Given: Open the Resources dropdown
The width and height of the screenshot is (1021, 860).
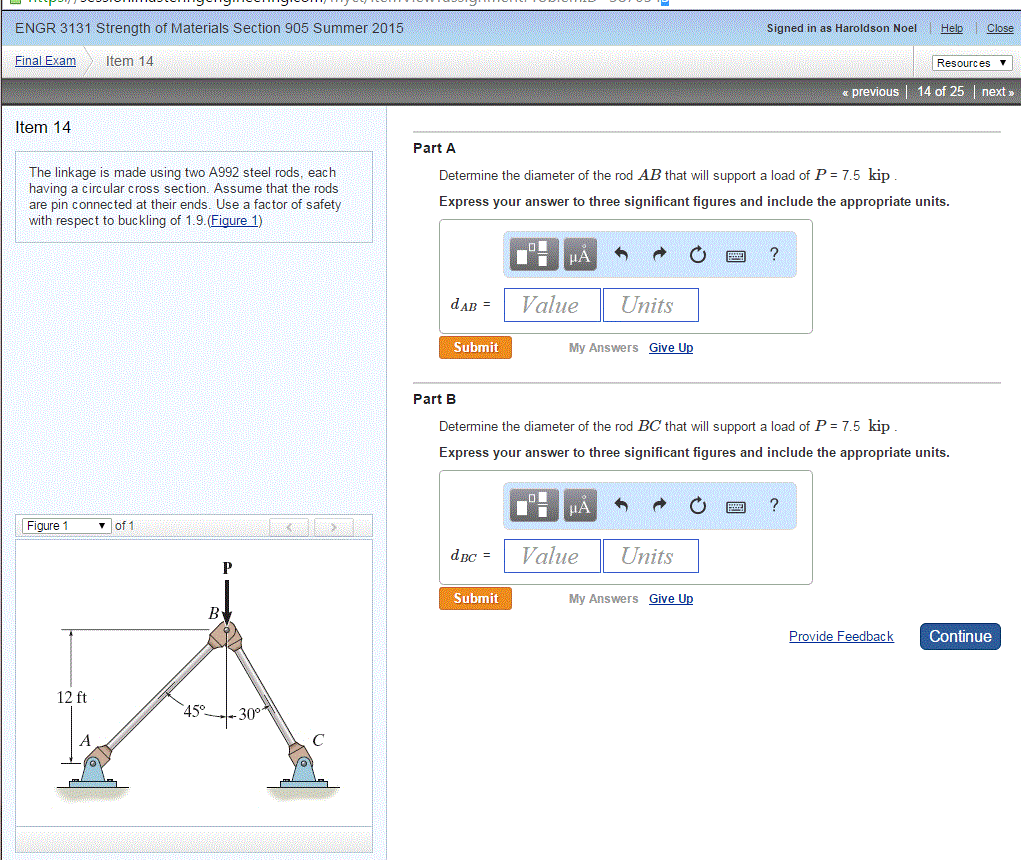Looking at the screenshot, I should [971, 62].
